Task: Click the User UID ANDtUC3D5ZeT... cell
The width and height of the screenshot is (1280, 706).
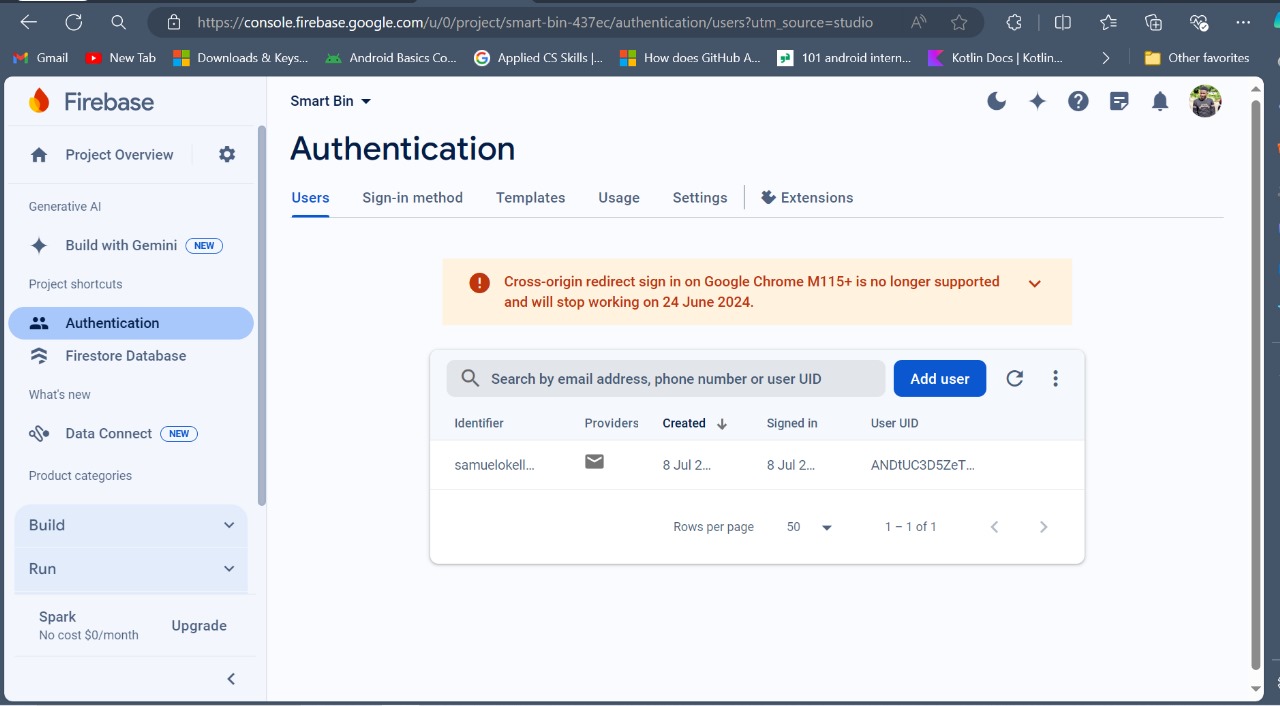Action: [922, 465]
